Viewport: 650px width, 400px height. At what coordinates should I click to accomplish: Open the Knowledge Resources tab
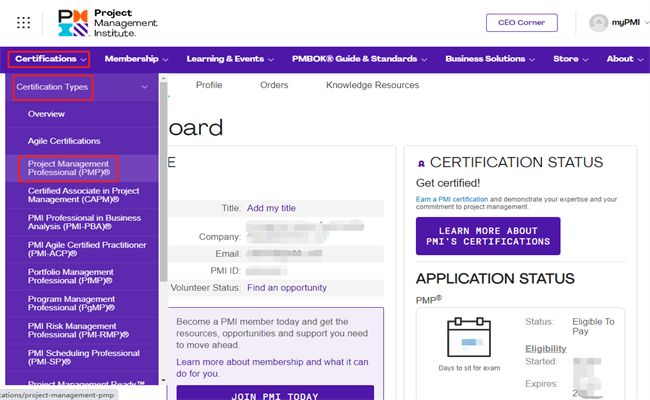372,85
